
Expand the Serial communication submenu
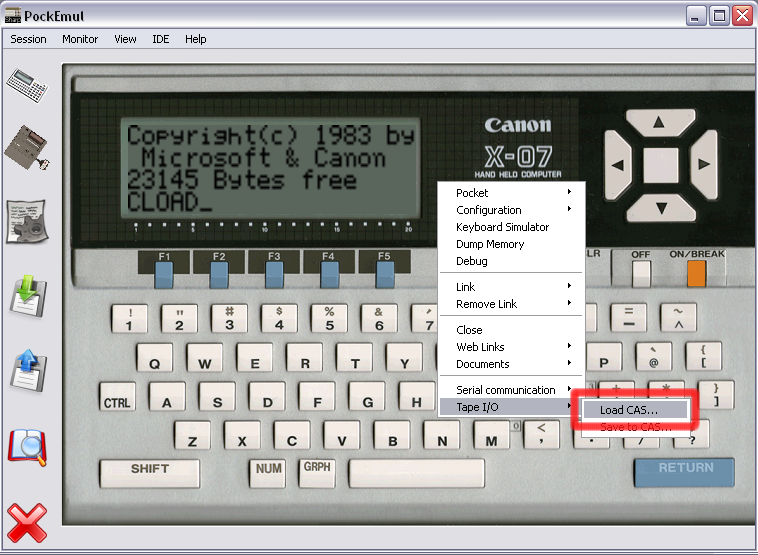[x=511, y=390]
